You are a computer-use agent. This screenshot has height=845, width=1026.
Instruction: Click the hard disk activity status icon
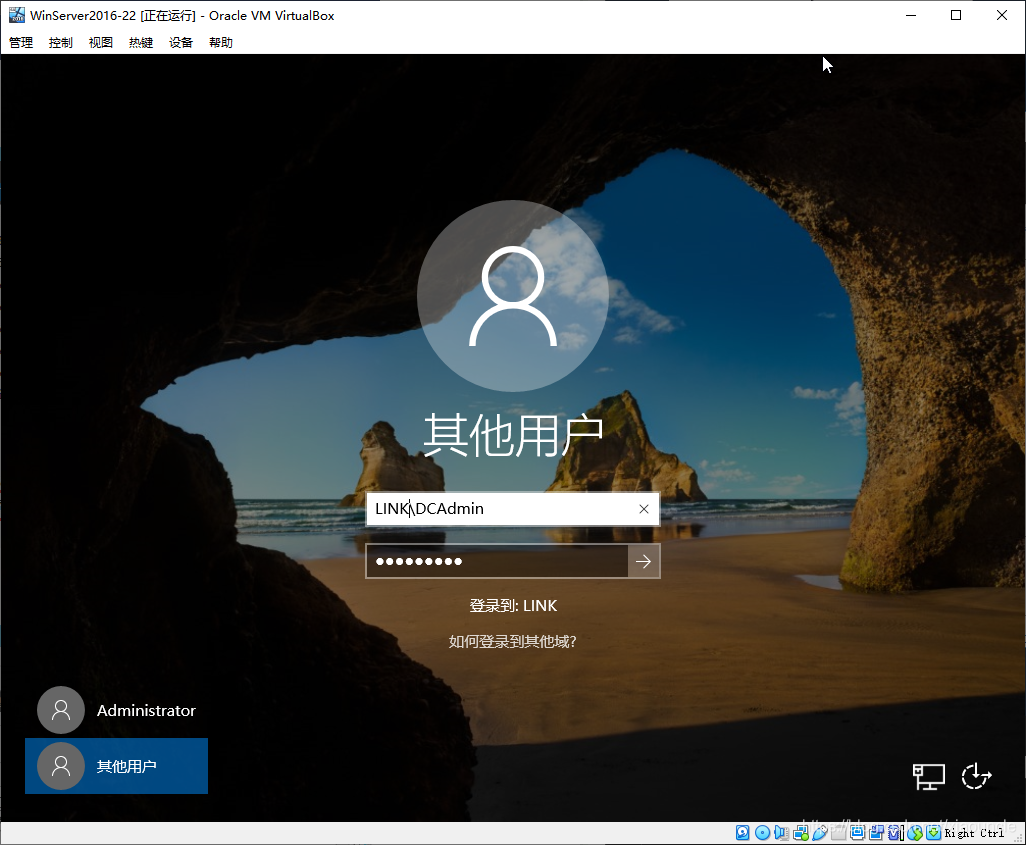coord(743,833)
